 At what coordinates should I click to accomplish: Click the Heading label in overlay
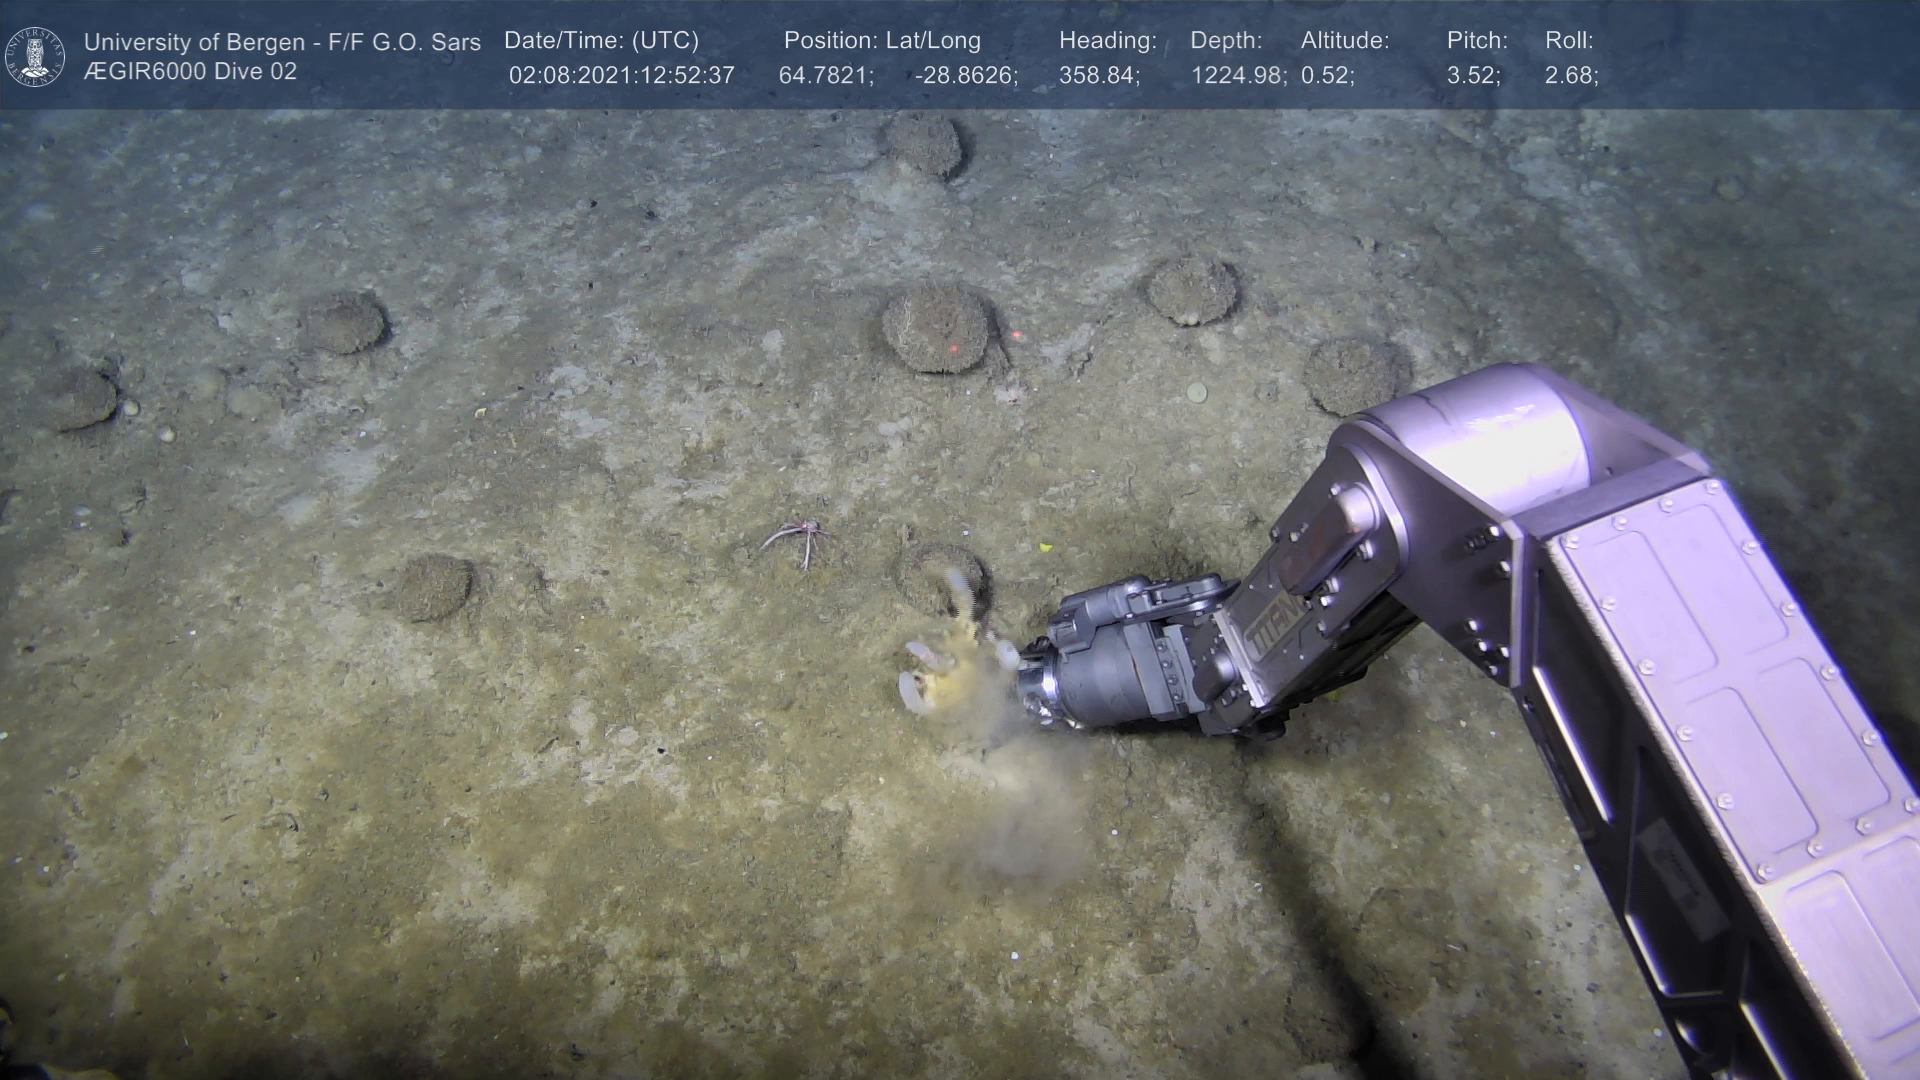click(x=1107, y=41)
